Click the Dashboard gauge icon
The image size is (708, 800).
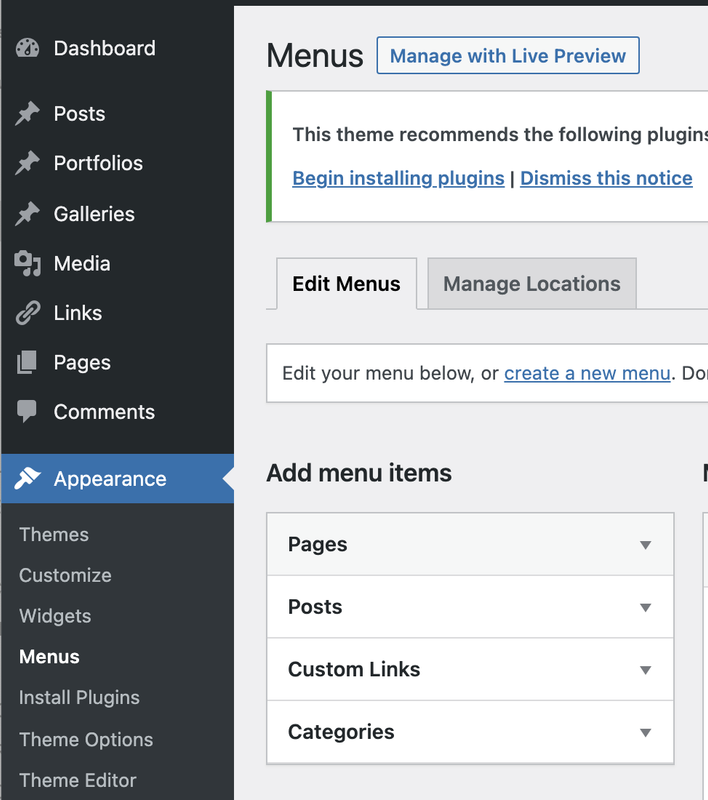[28, 48]
